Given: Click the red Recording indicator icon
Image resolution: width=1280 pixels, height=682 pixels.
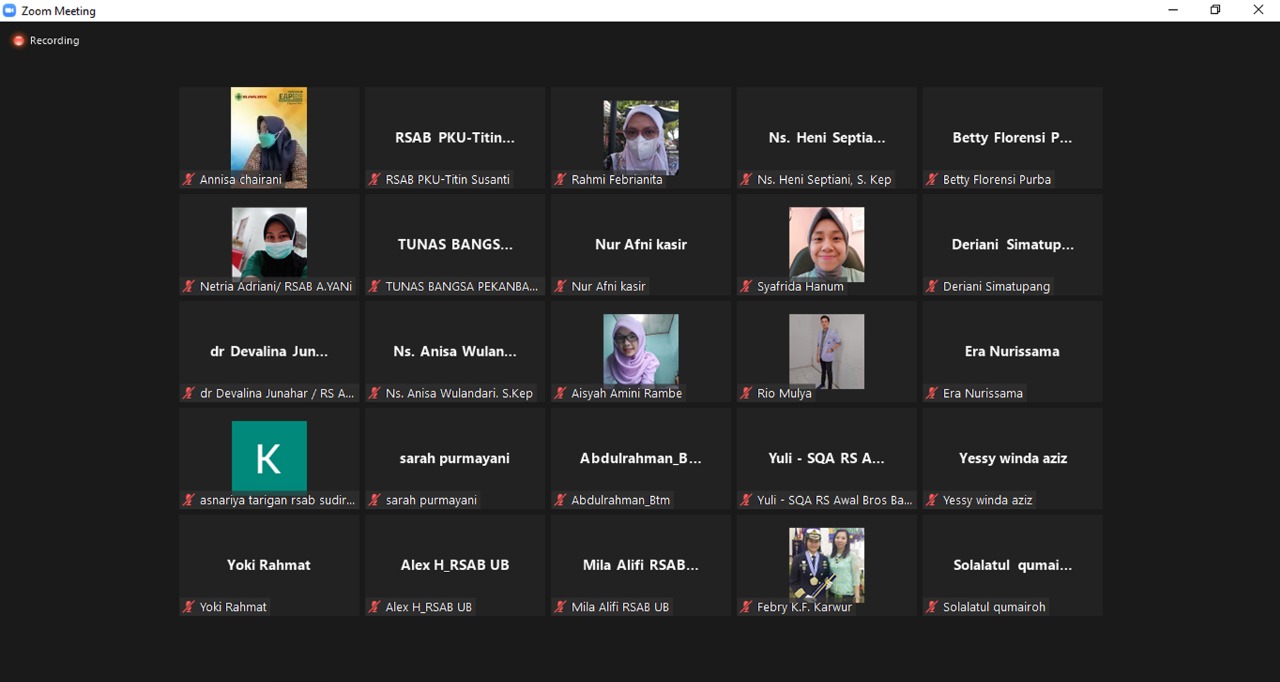Looking at the screenshot, I should click(18, 41).
